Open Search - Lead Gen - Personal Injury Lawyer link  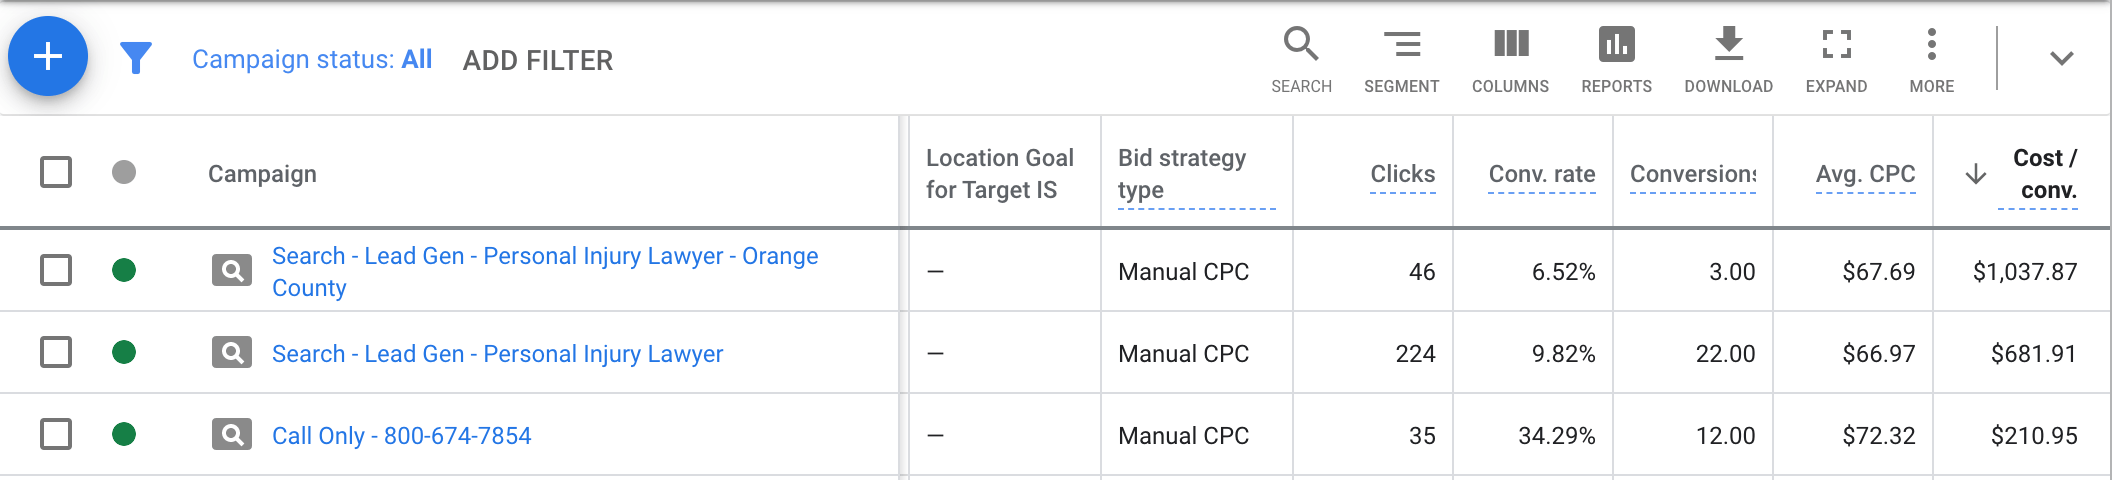pos(497,354)
